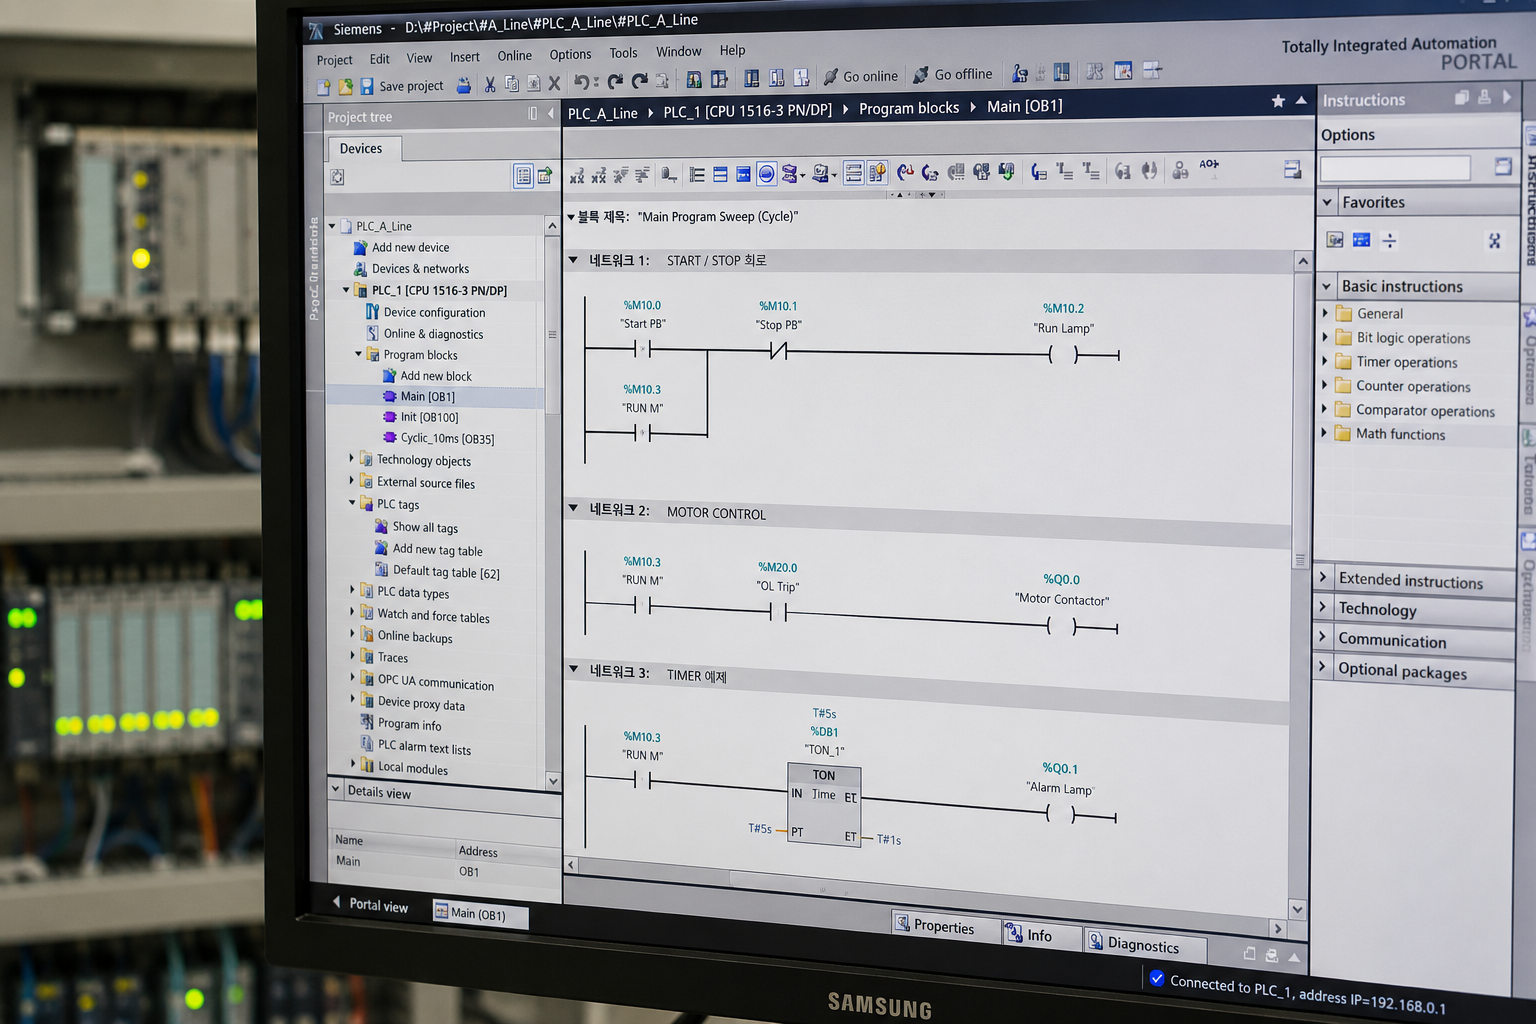The width and height of the screenshot is (1536, 1024).
Task: Collapse network 1 START / STOP
Action: click(573, 260)
